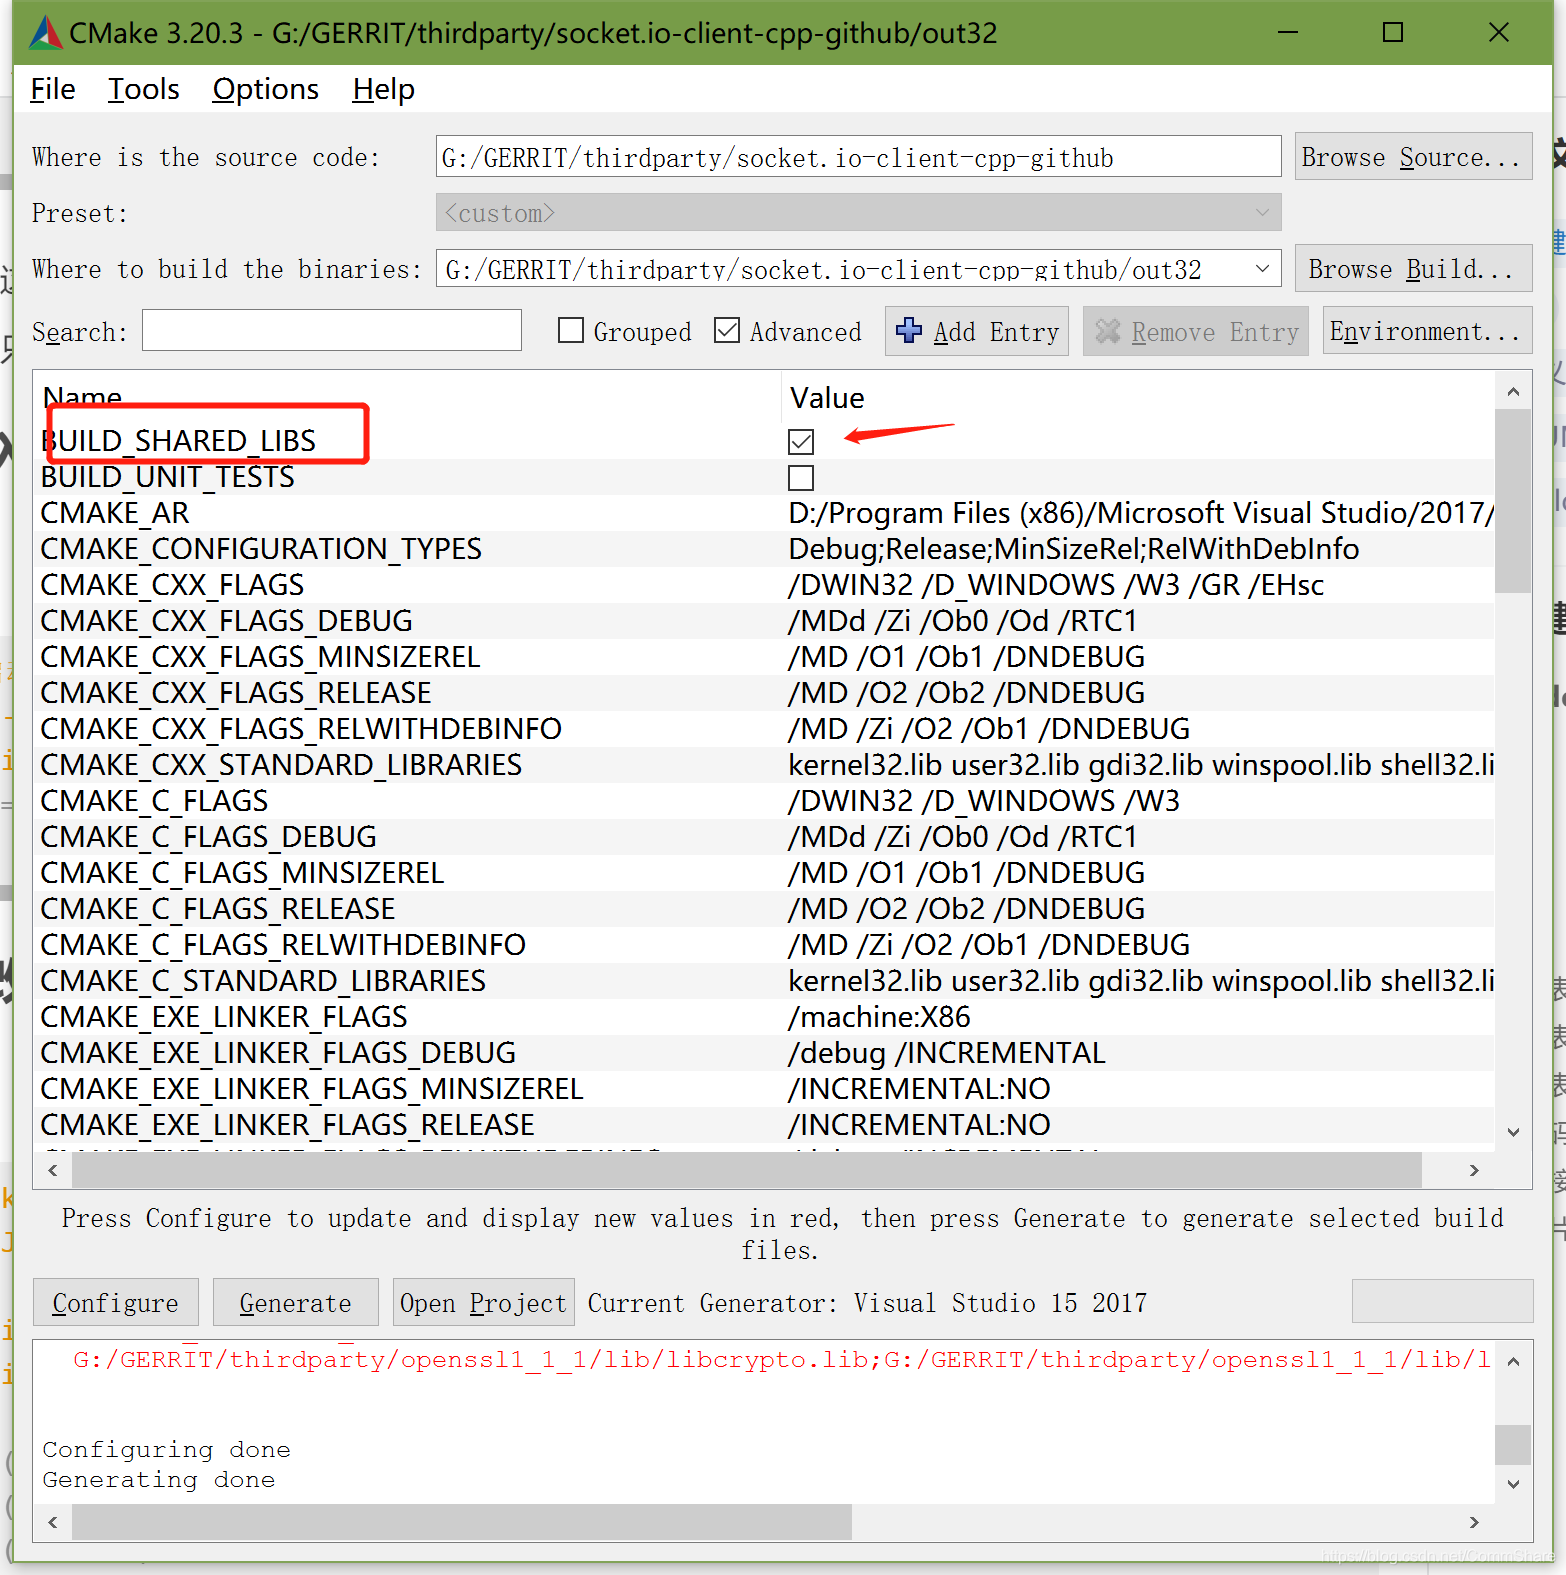
Task: Select the CMAKE_AR row name
Action: 115,513
